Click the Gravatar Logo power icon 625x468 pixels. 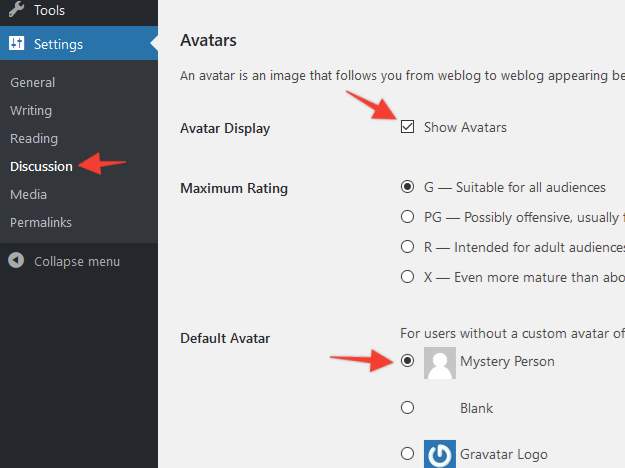click(x=440, y=454)
